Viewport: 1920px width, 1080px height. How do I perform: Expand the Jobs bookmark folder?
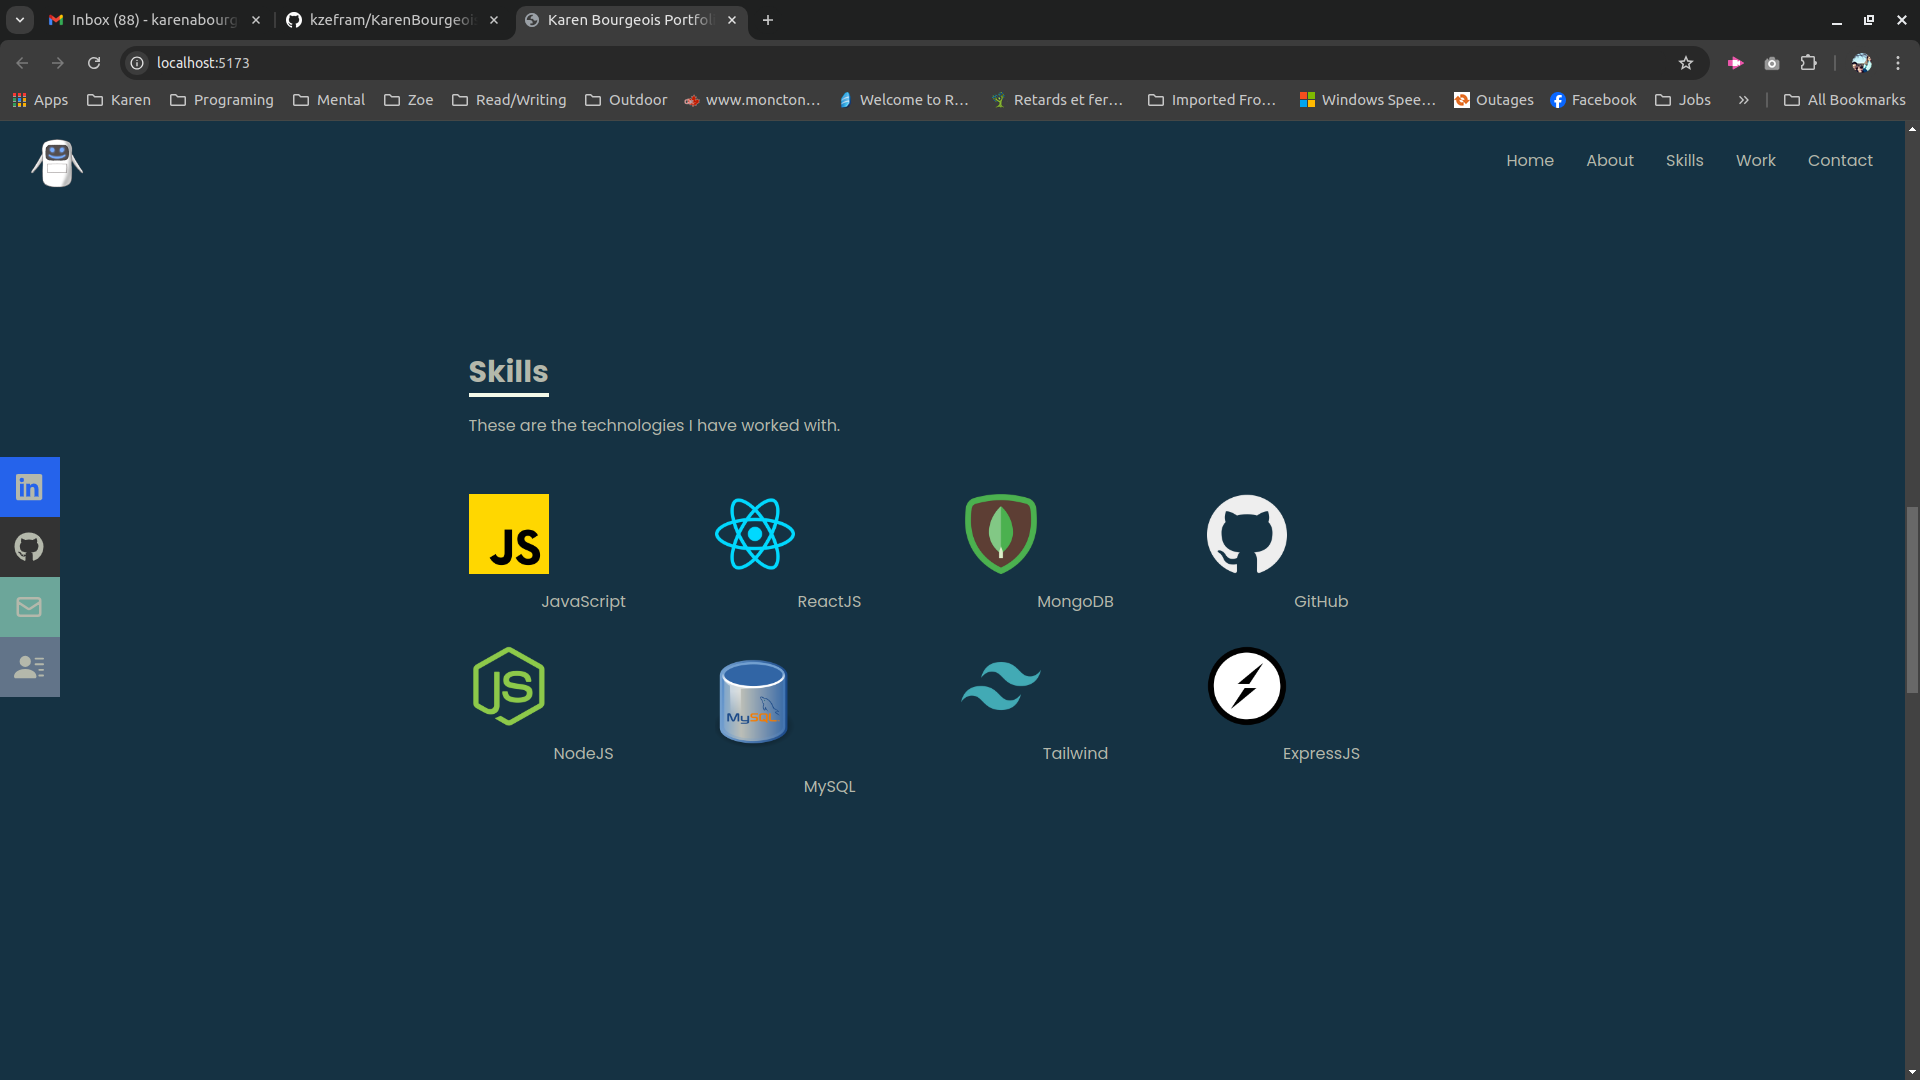[x=1683, y=100]
